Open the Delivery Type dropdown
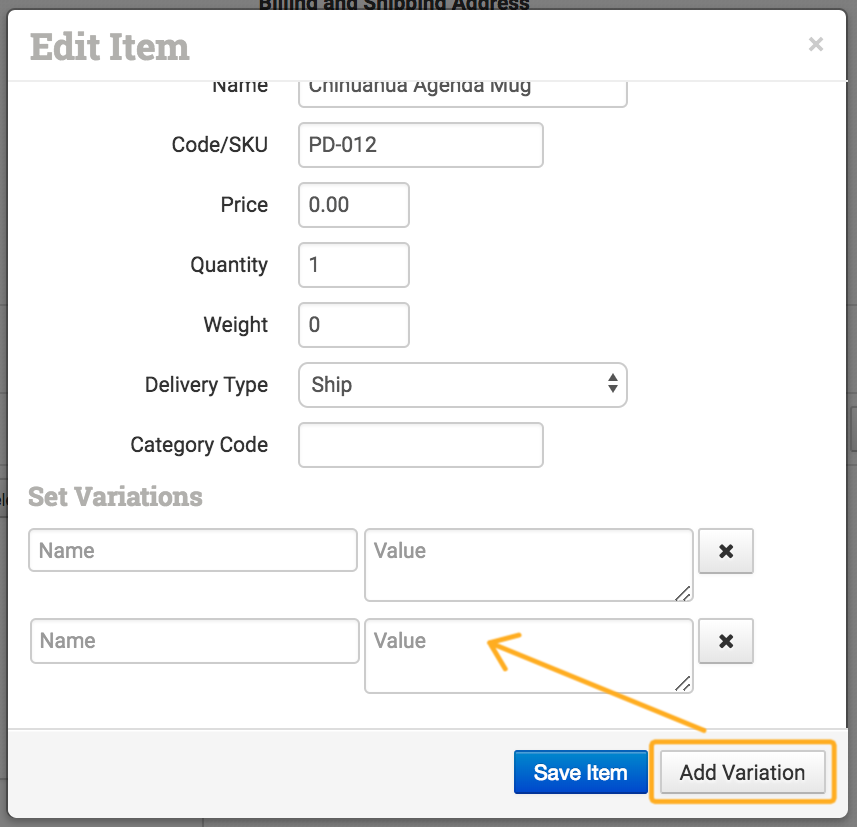 pos(462,385)
